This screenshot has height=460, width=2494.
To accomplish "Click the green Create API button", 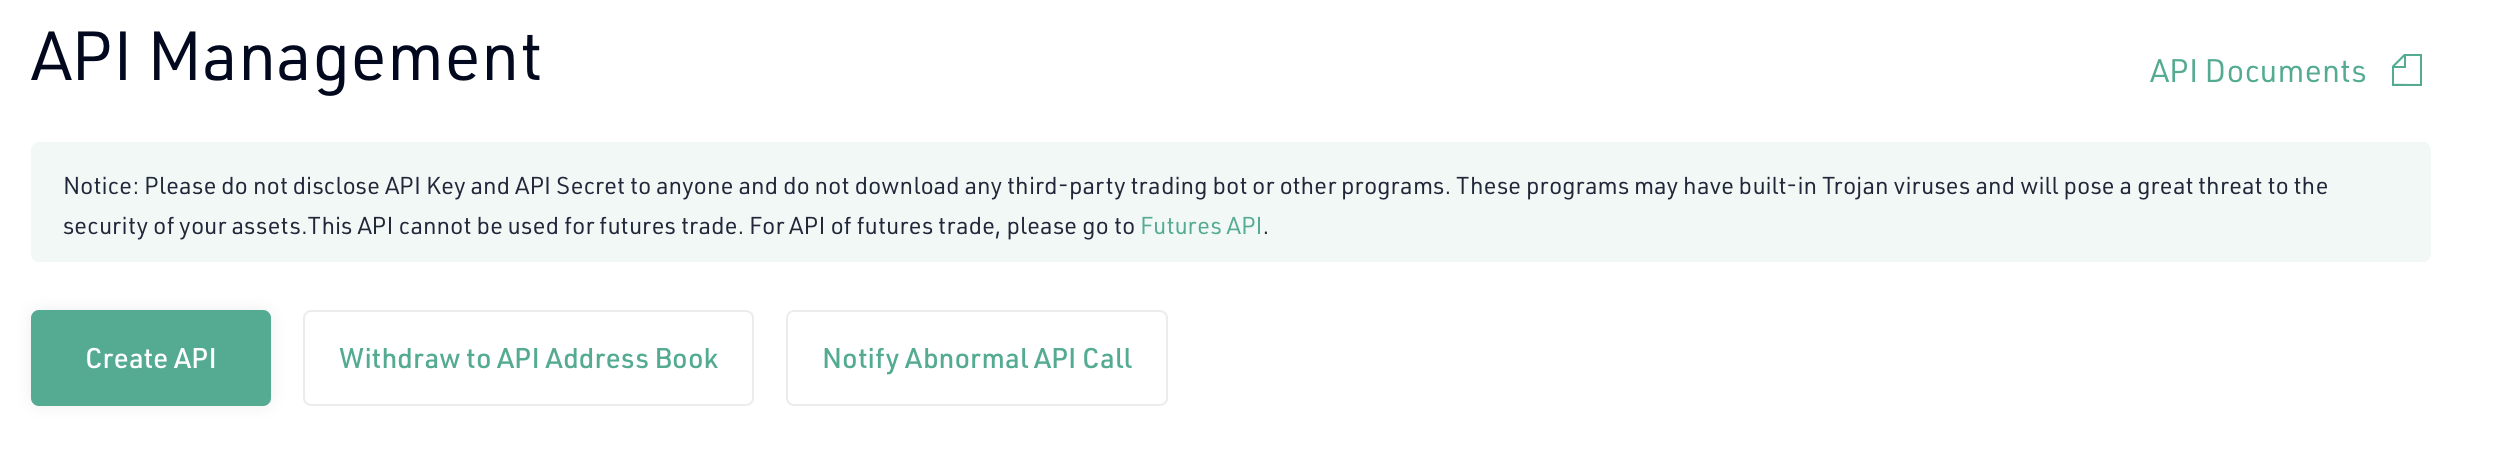I will pyautogui.click(x=151, y=358).
